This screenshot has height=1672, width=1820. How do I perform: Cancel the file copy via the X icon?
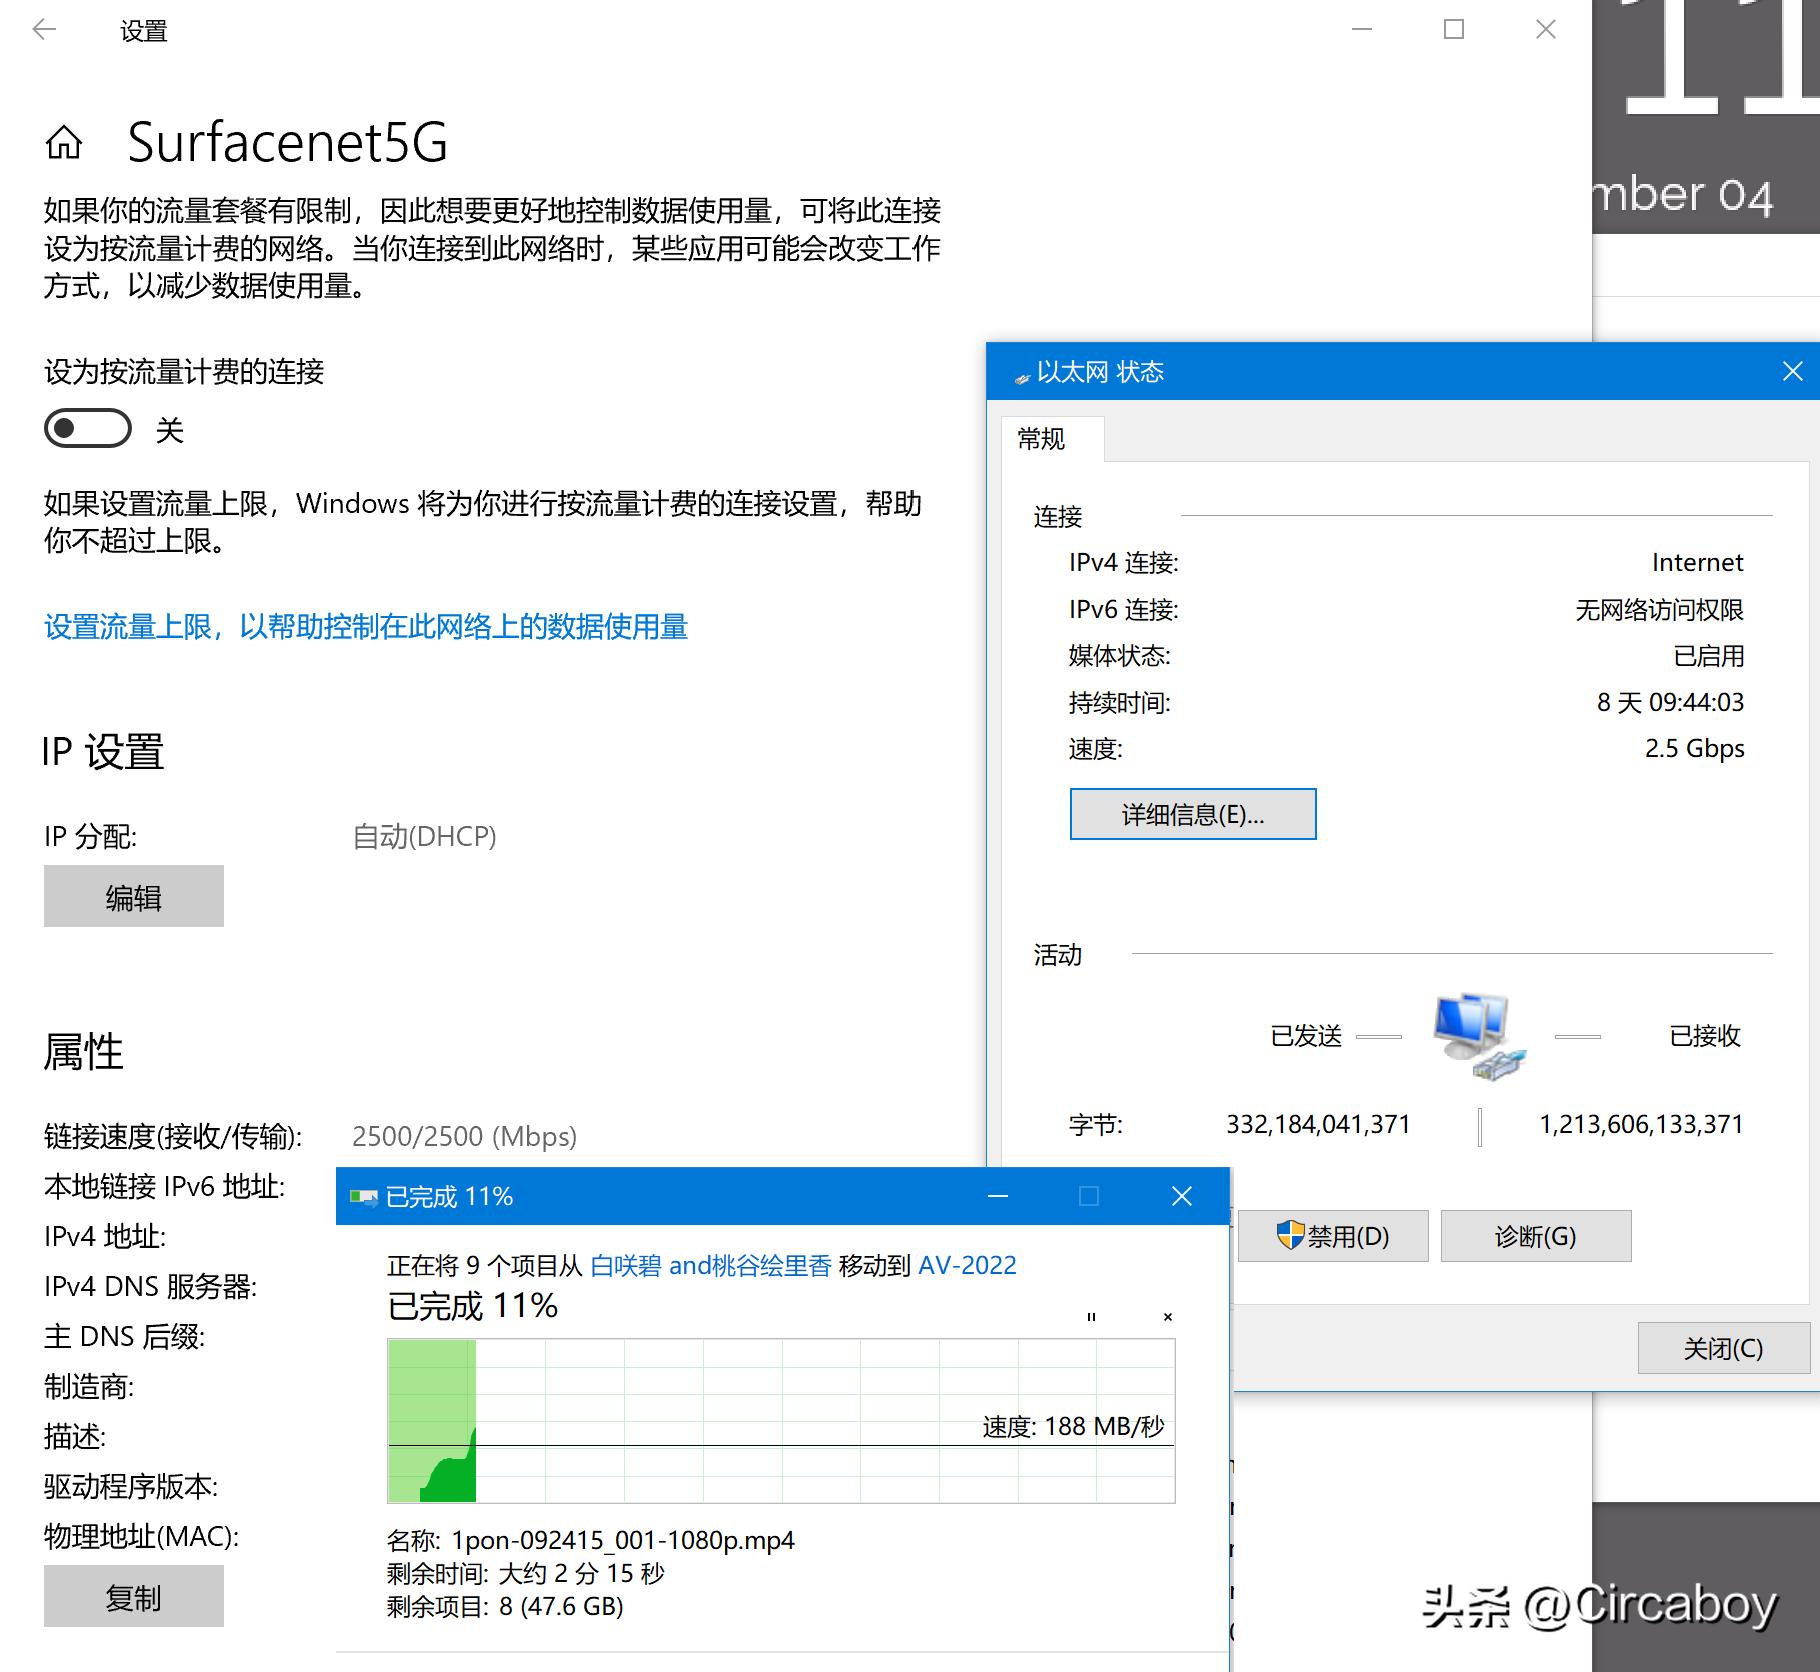pos(1167,1317)
